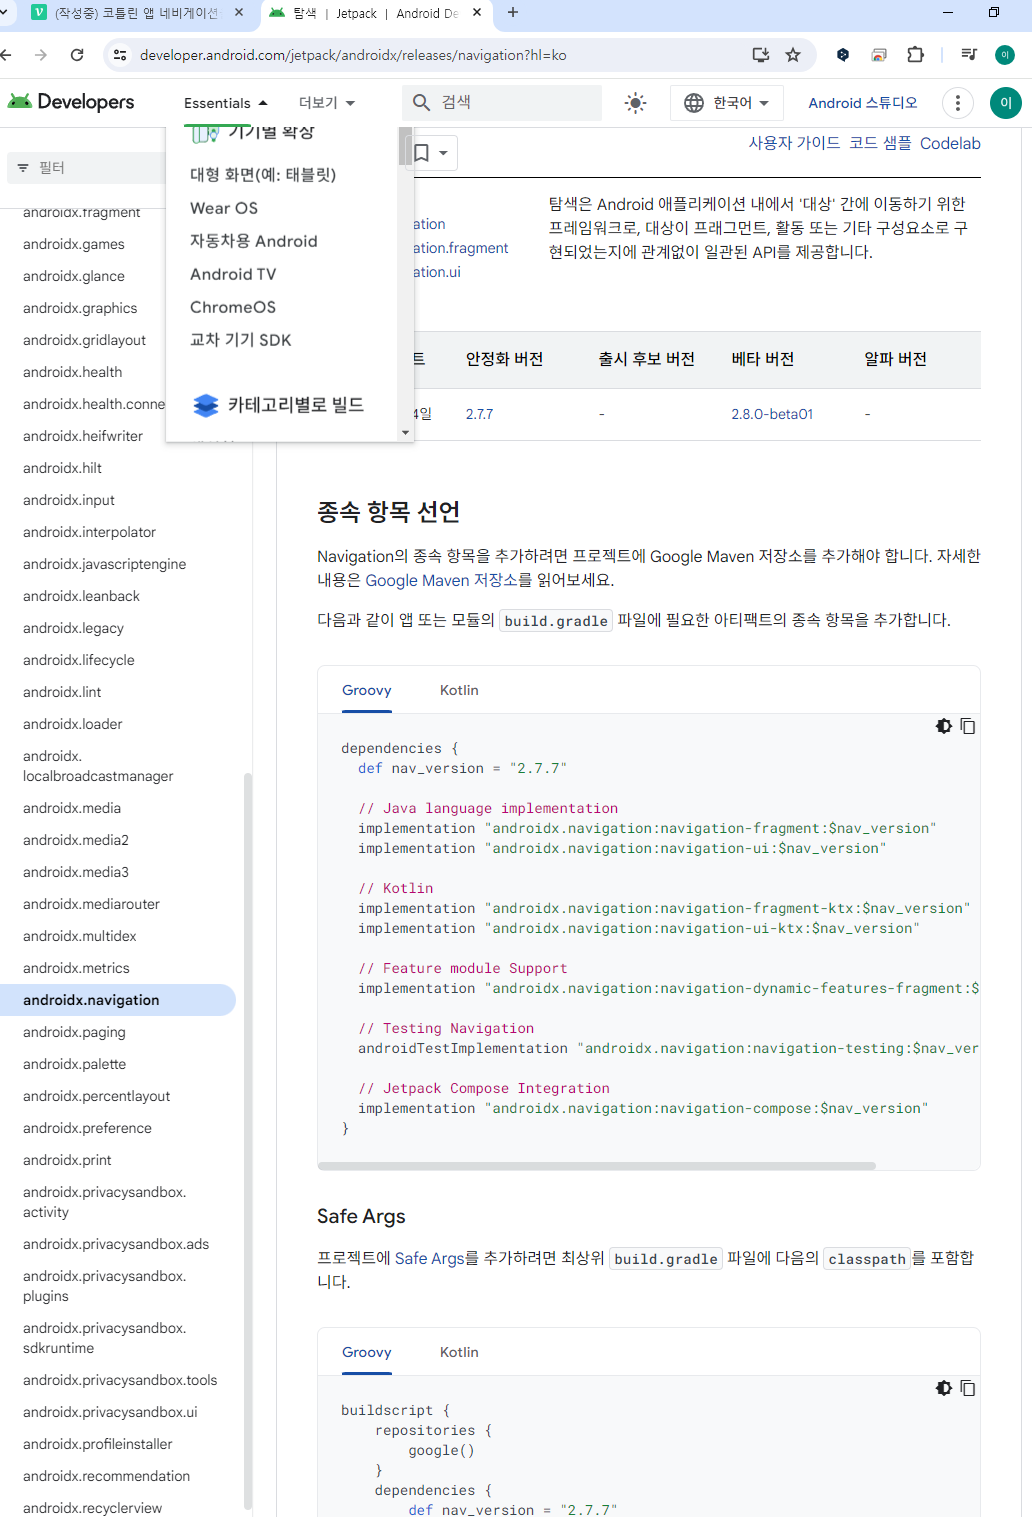Collapse the Essentials dropdown menu
1032x1517 pixels.
(226, 103)
